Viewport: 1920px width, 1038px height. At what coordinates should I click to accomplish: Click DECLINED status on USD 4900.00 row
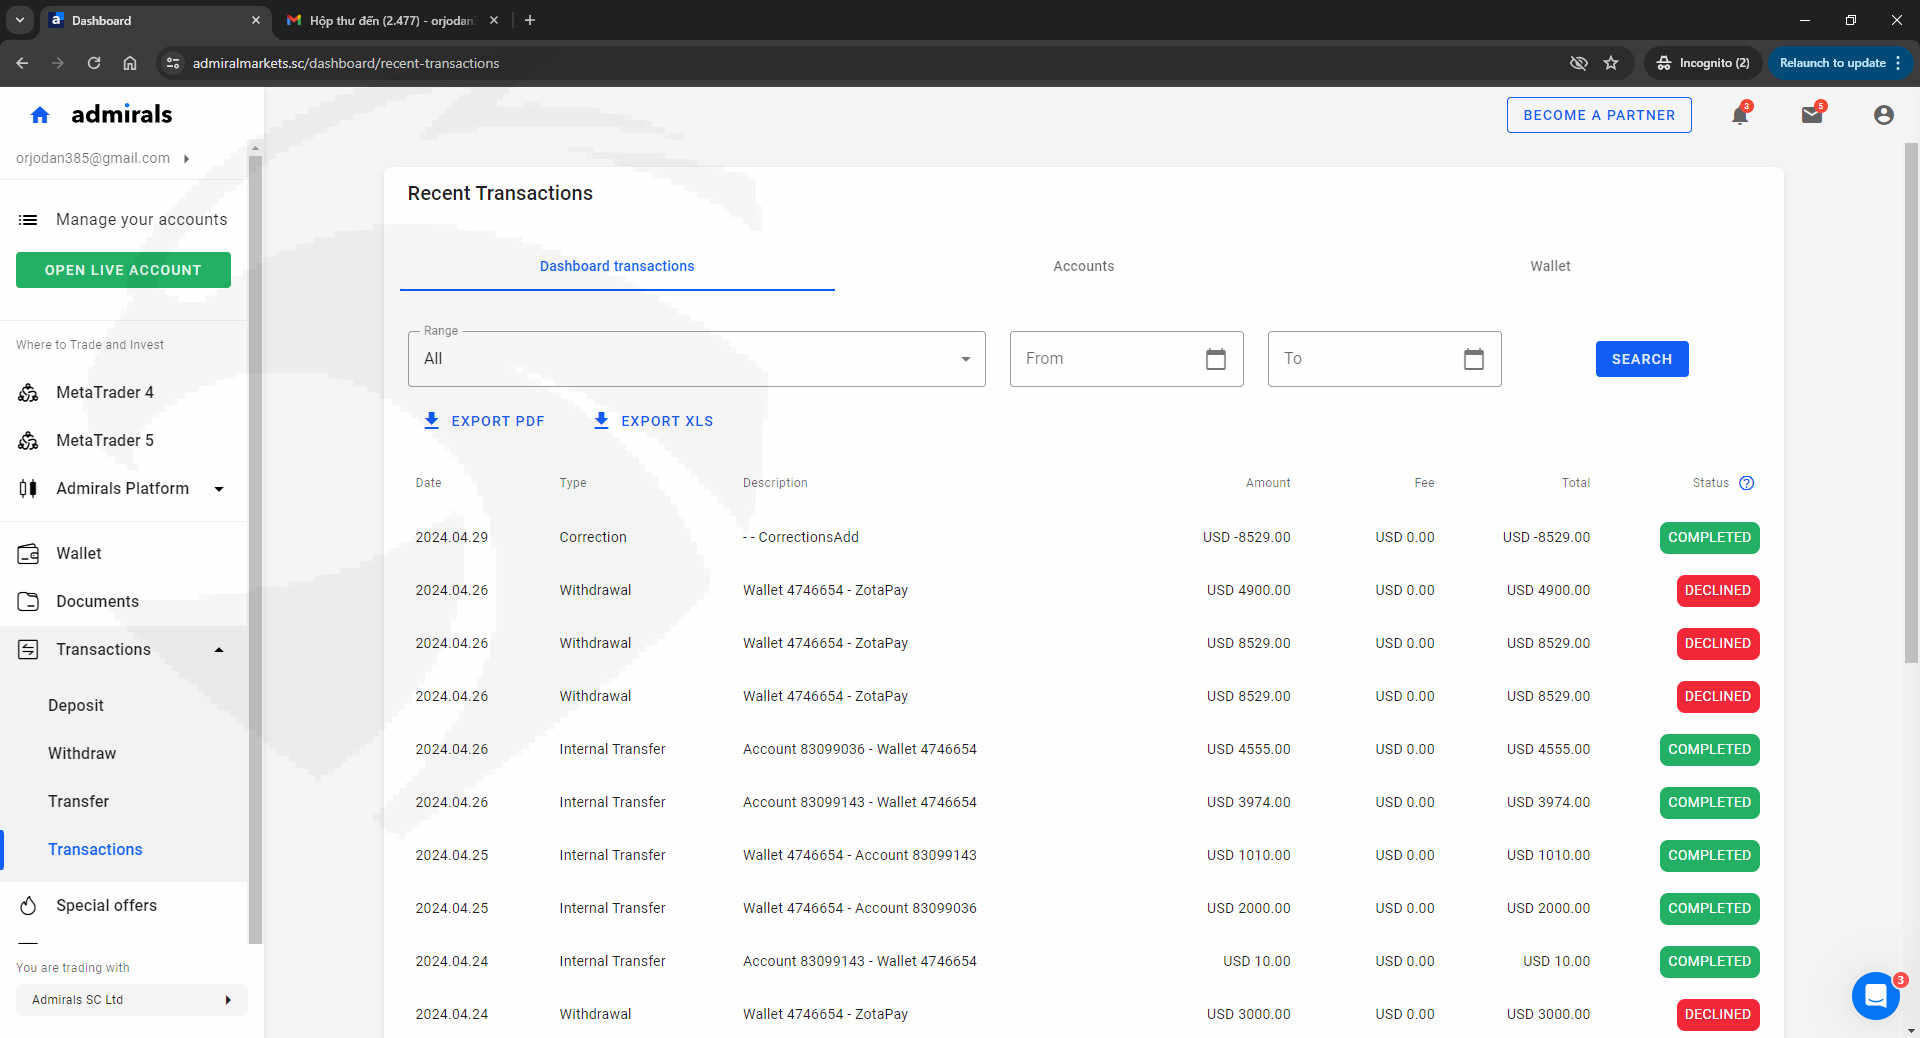pos(1718,591)
